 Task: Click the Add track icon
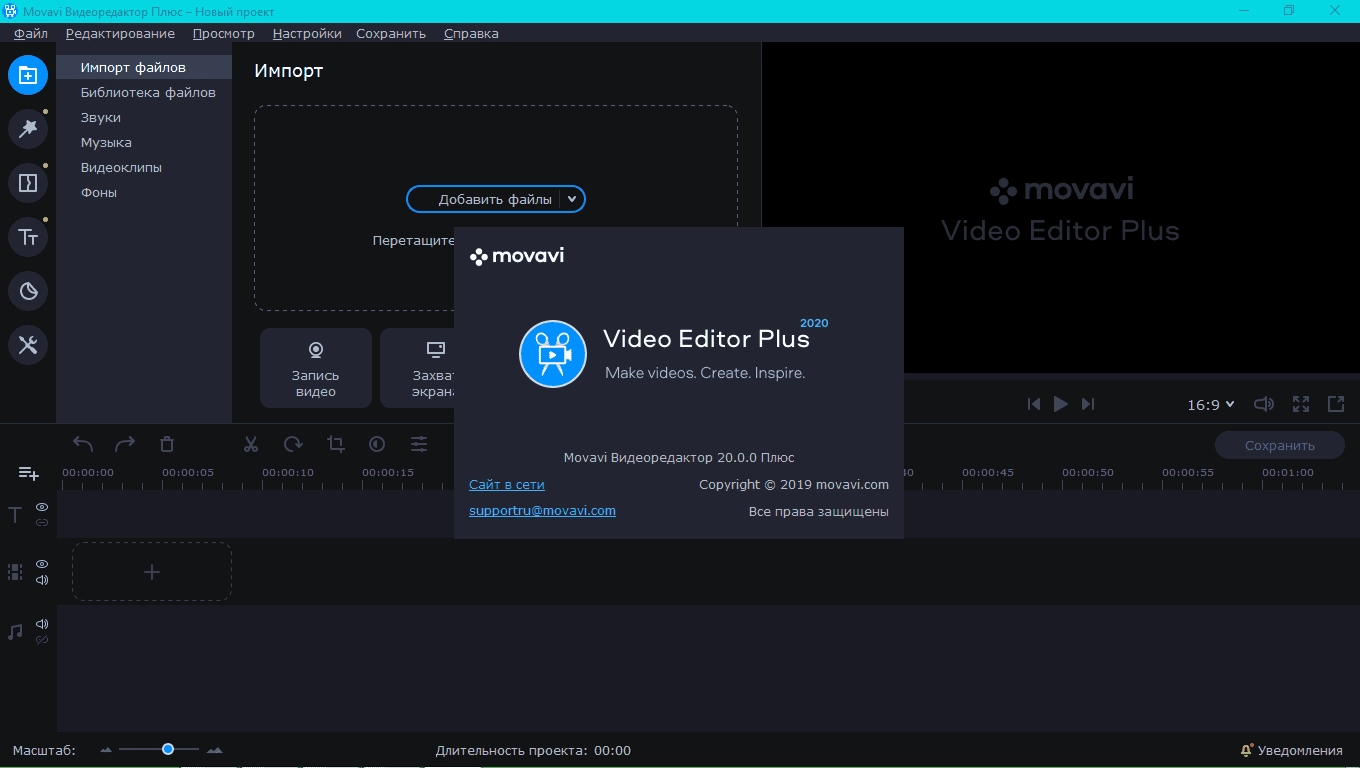click(x=28, y=473)
